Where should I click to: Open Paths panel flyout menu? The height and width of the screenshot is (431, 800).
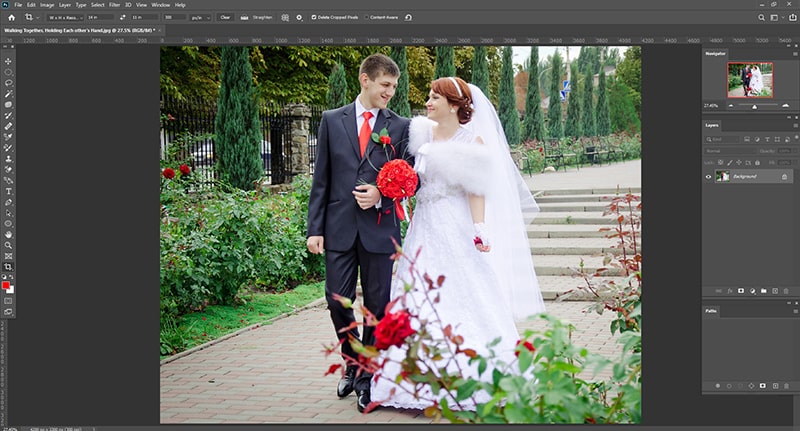[x=795, y=311]
